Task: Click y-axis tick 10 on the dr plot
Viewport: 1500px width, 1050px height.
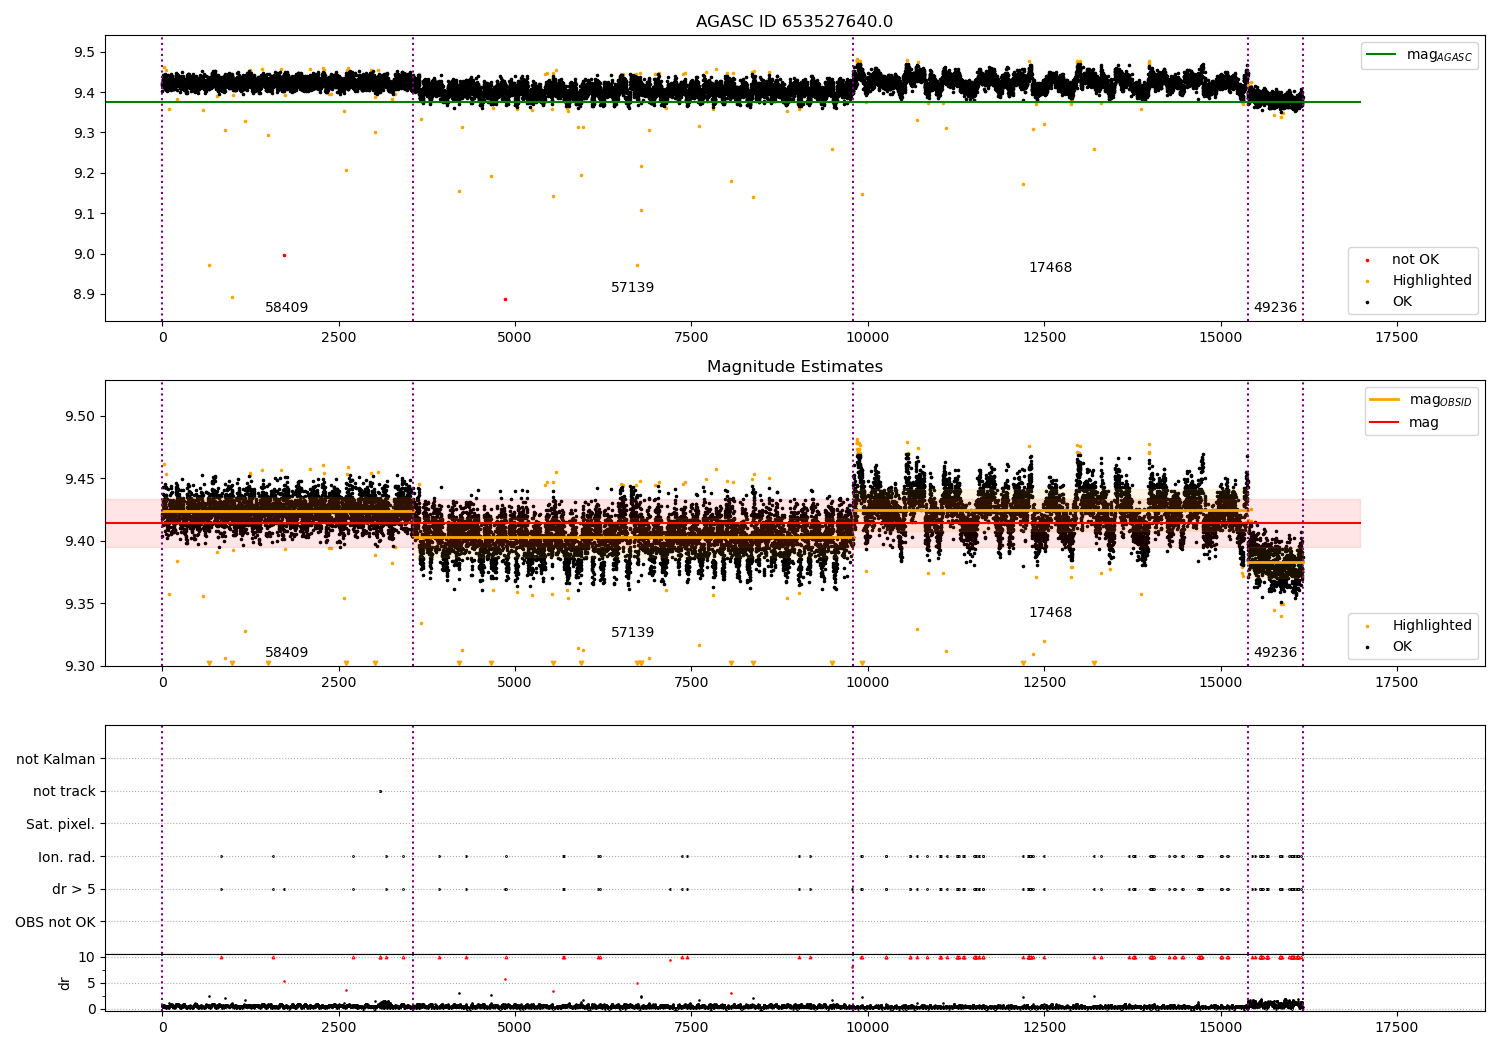Action: (88, 957)
